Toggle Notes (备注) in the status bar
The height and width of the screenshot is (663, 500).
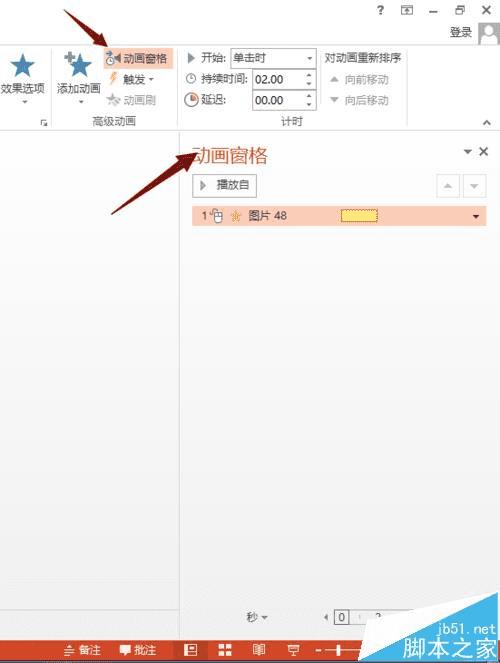[x=82, y=649]
